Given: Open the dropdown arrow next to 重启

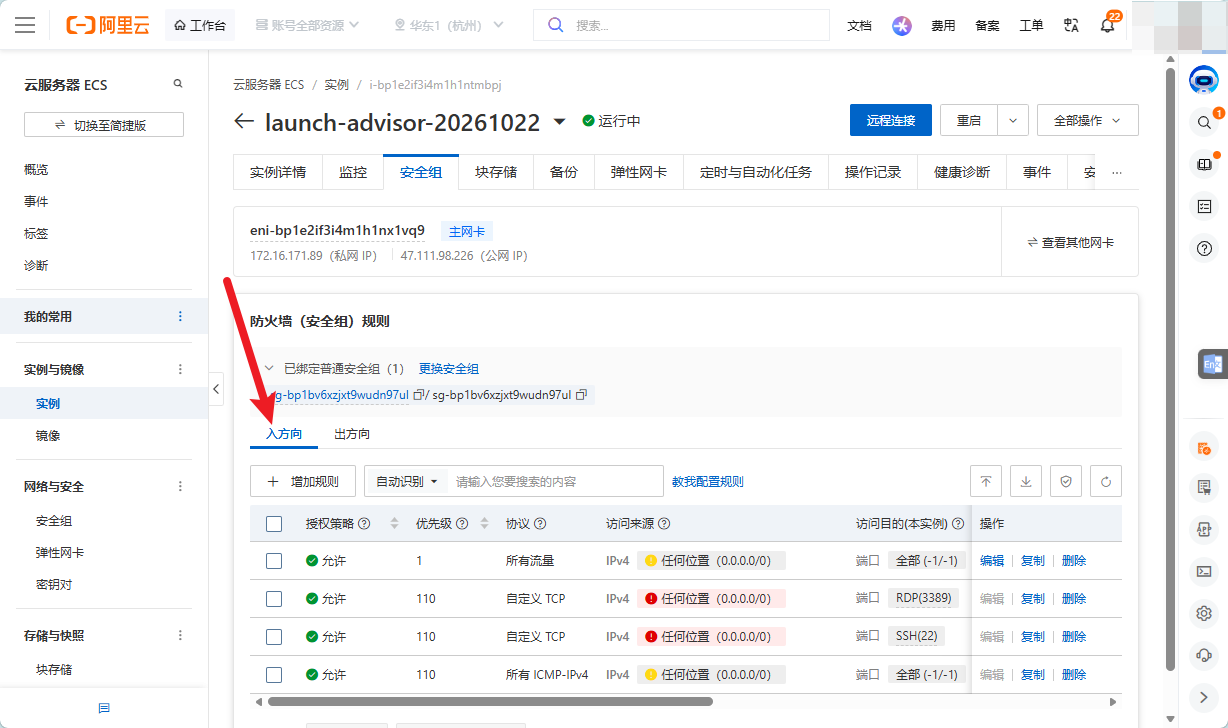Looking at the screenshot, I should [x=1013, y=120].
